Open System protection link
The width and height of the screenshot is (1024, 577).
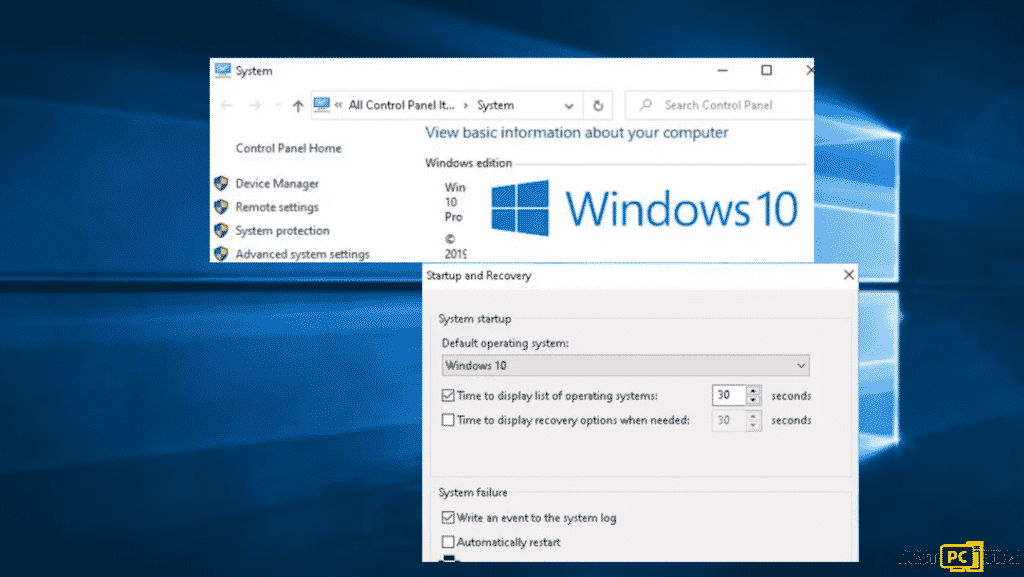(x=282, y=230)
